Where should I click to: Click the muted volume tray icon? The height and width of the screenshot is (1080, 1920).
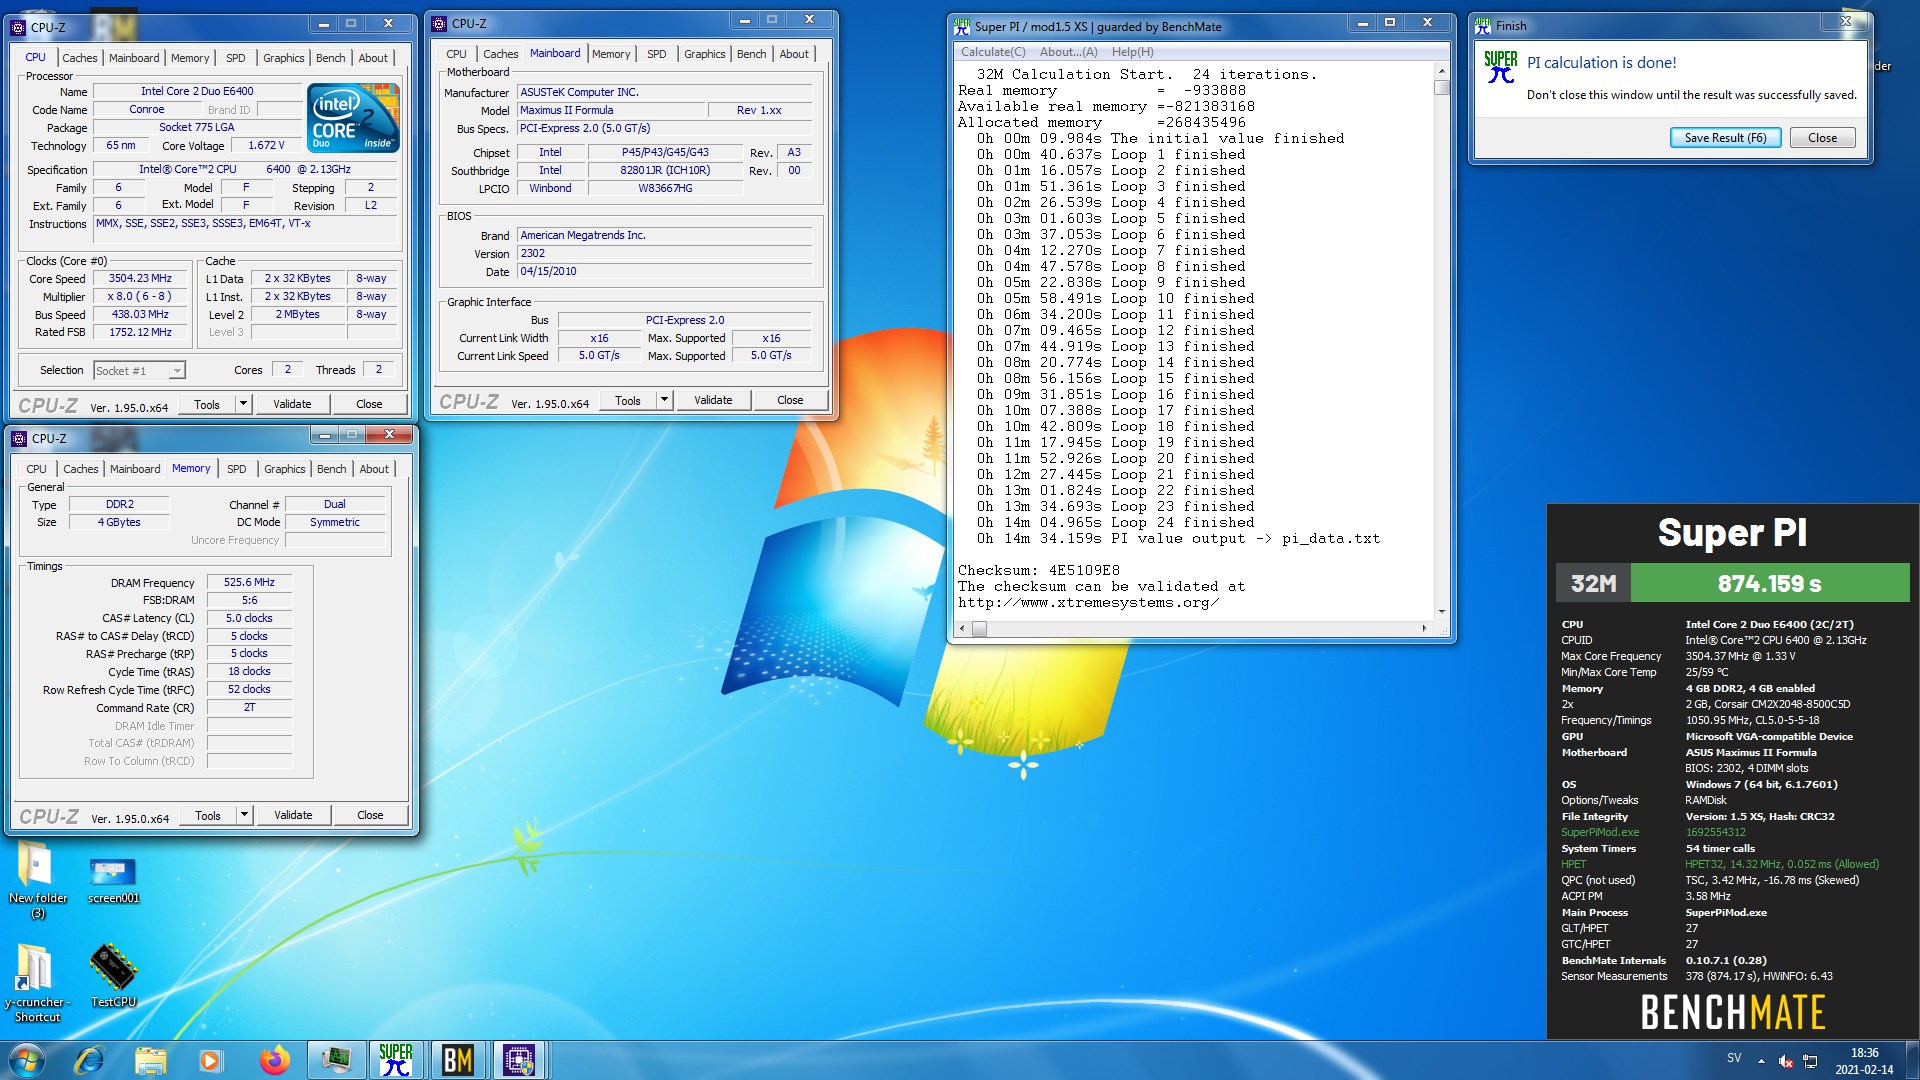click(1786, 1061)
